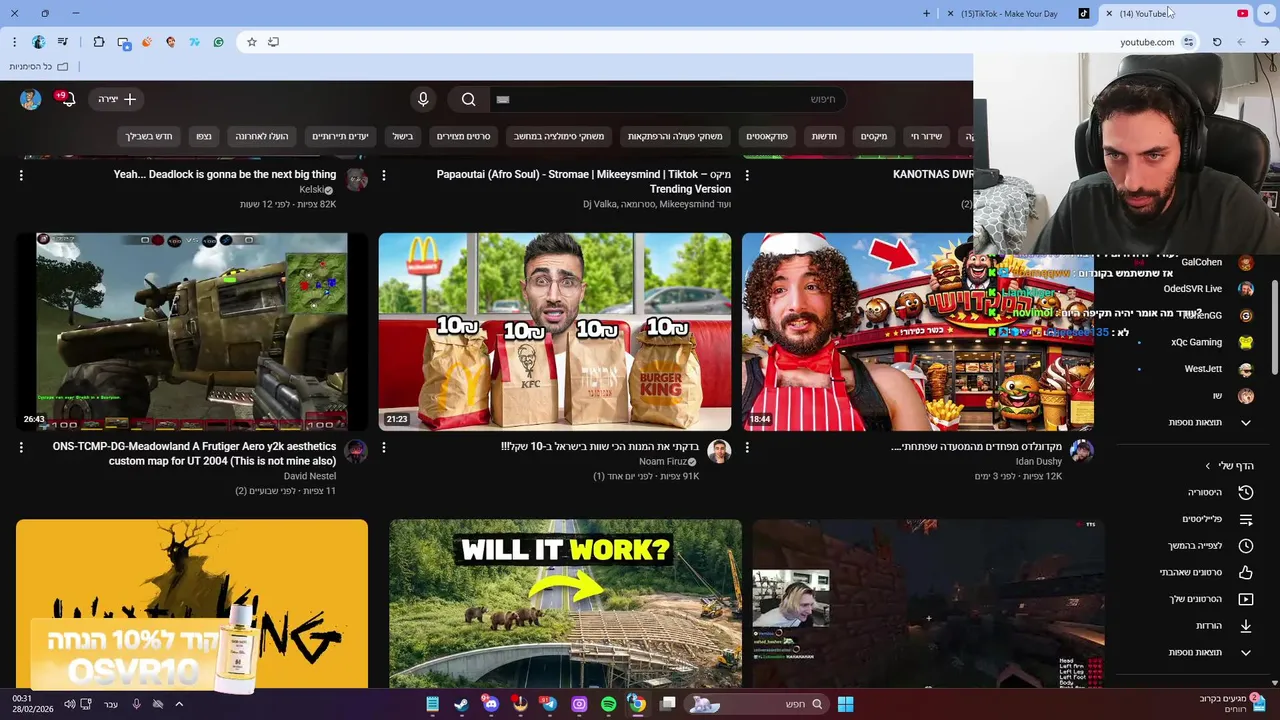Open Watch Later in the sidebar
Screen dimensions: 1280x720
(1210, 546)
